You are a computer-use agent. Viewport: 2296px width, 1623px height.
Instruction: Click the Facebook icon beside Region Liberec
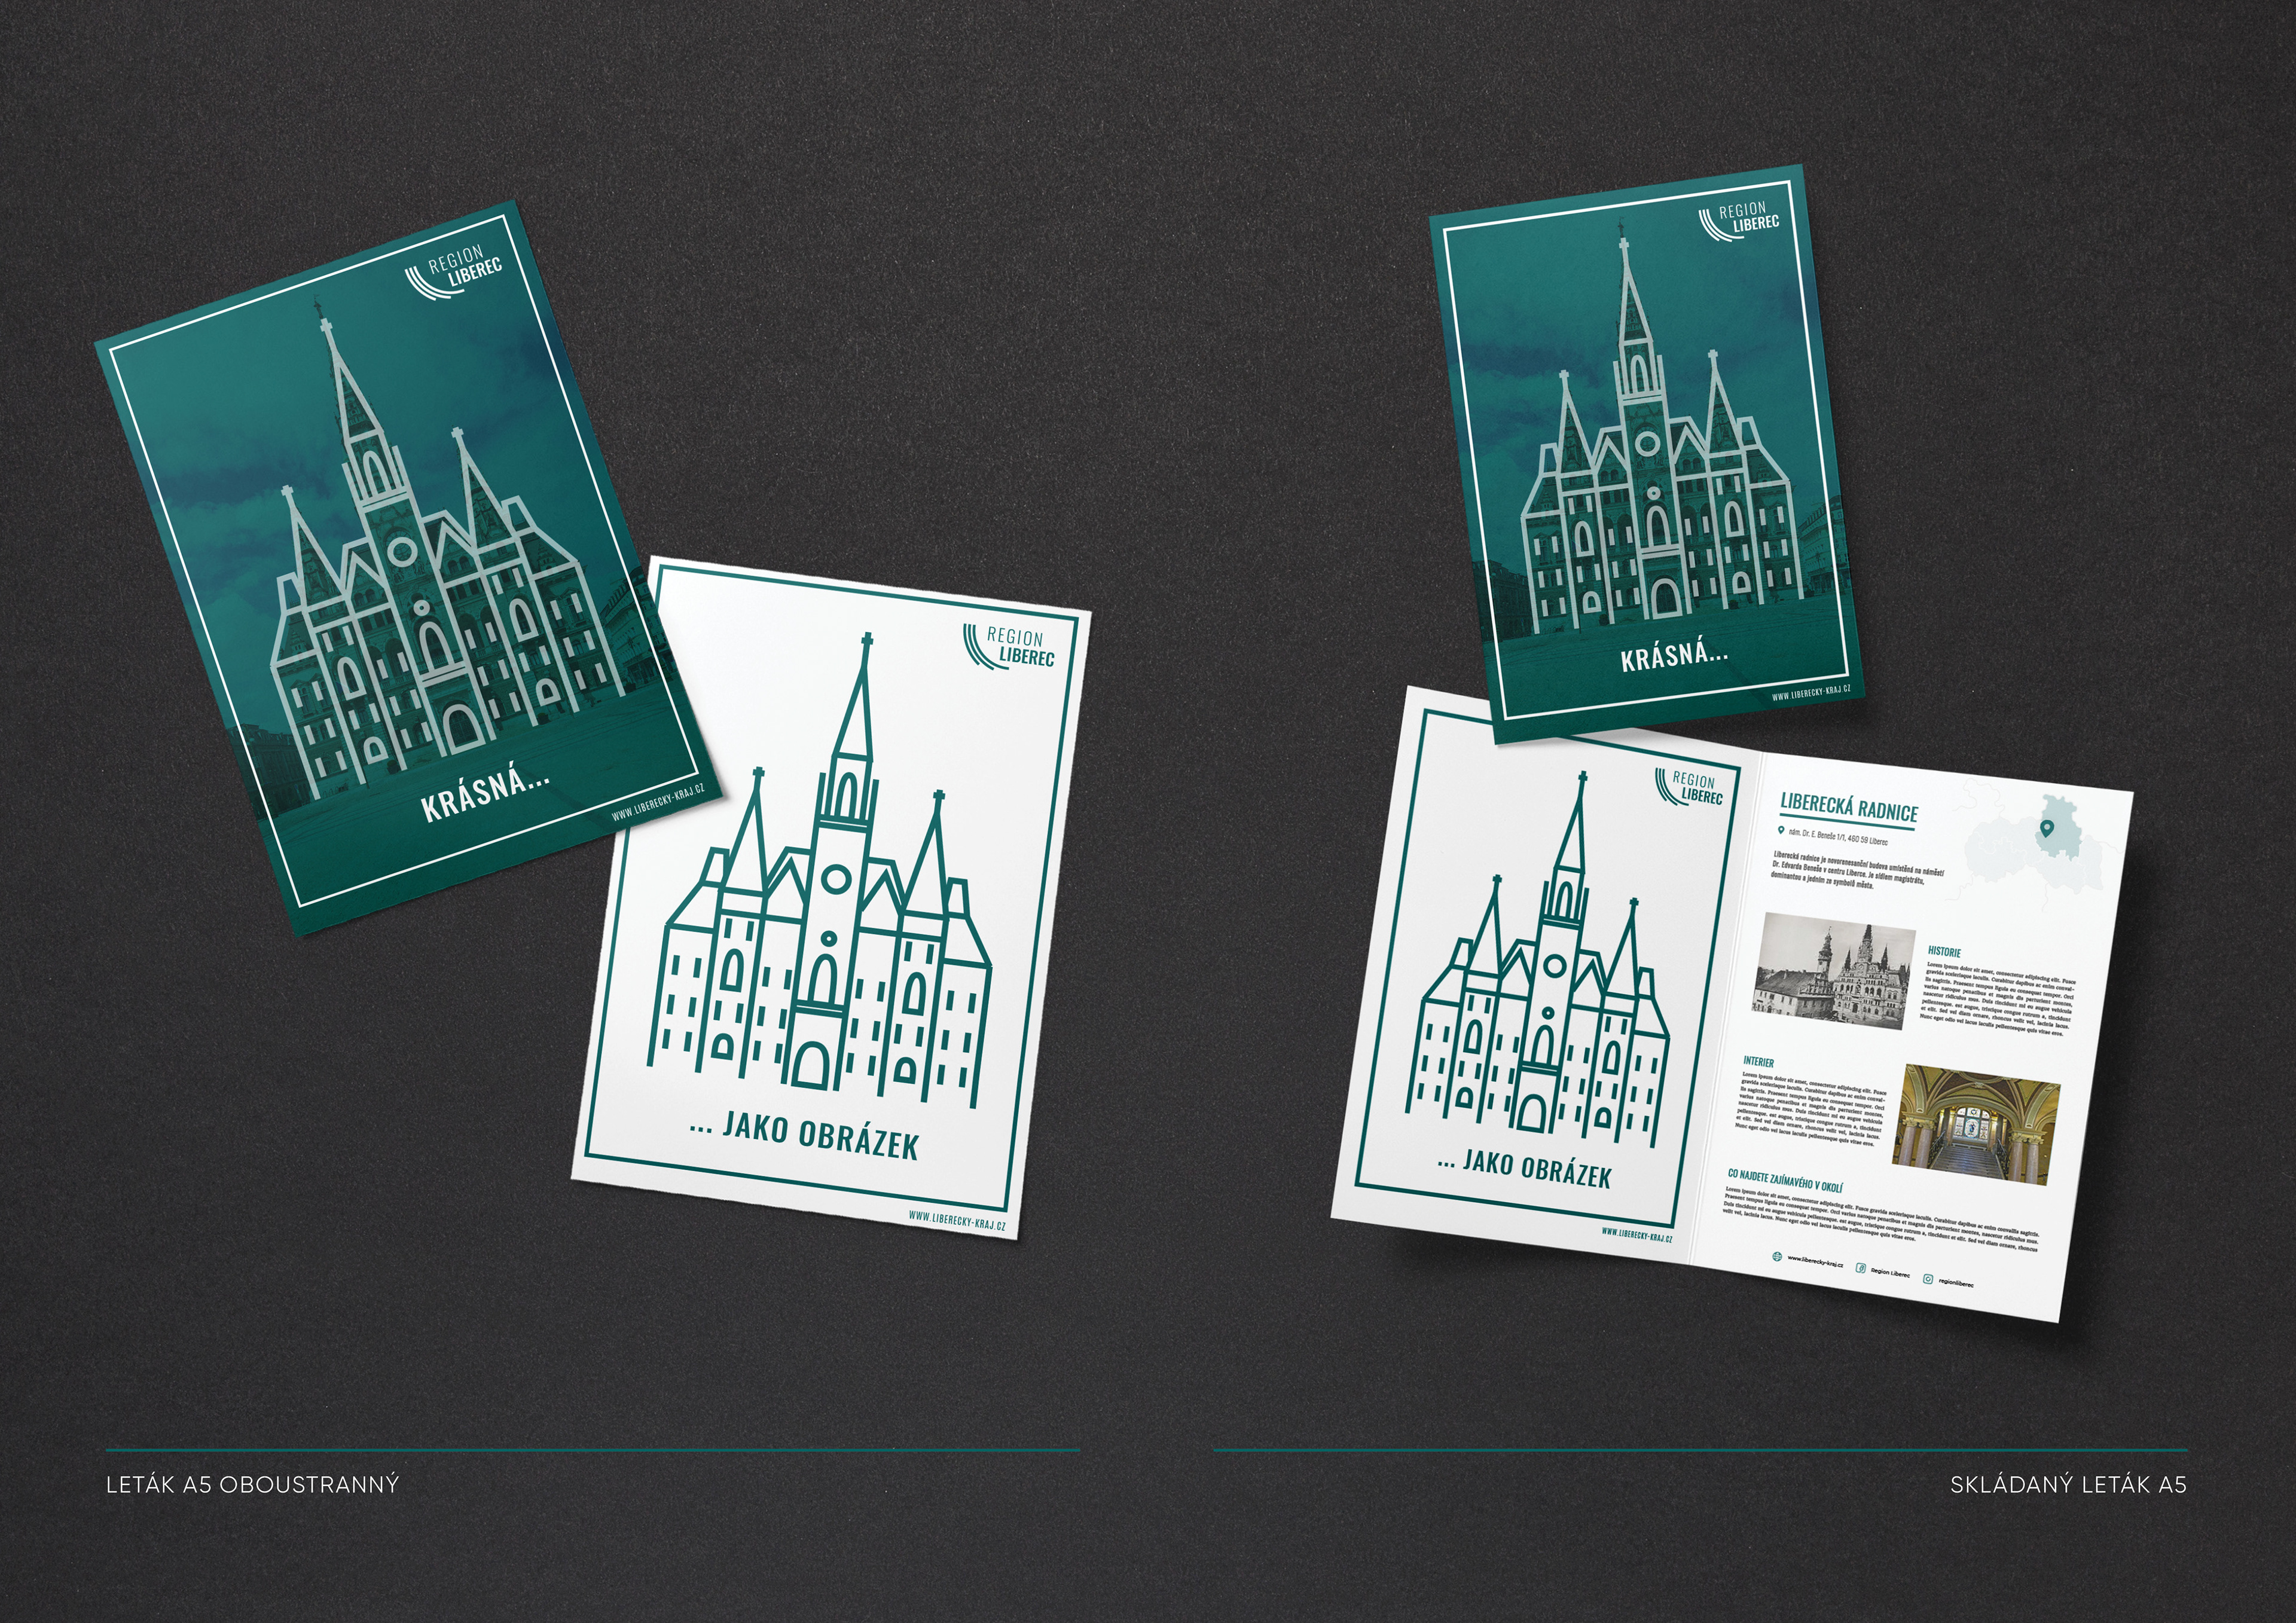[x=1861, y=1268]
